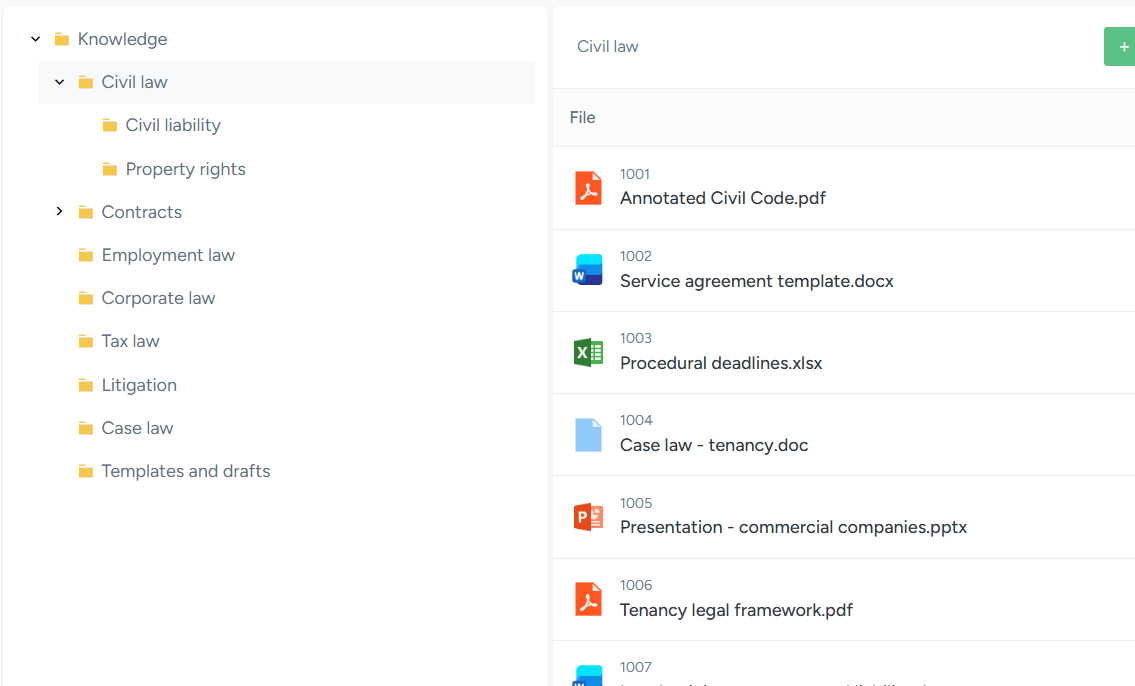
Task: Click file number 1006
Action: pyautogui.click(x=636, y=585)
